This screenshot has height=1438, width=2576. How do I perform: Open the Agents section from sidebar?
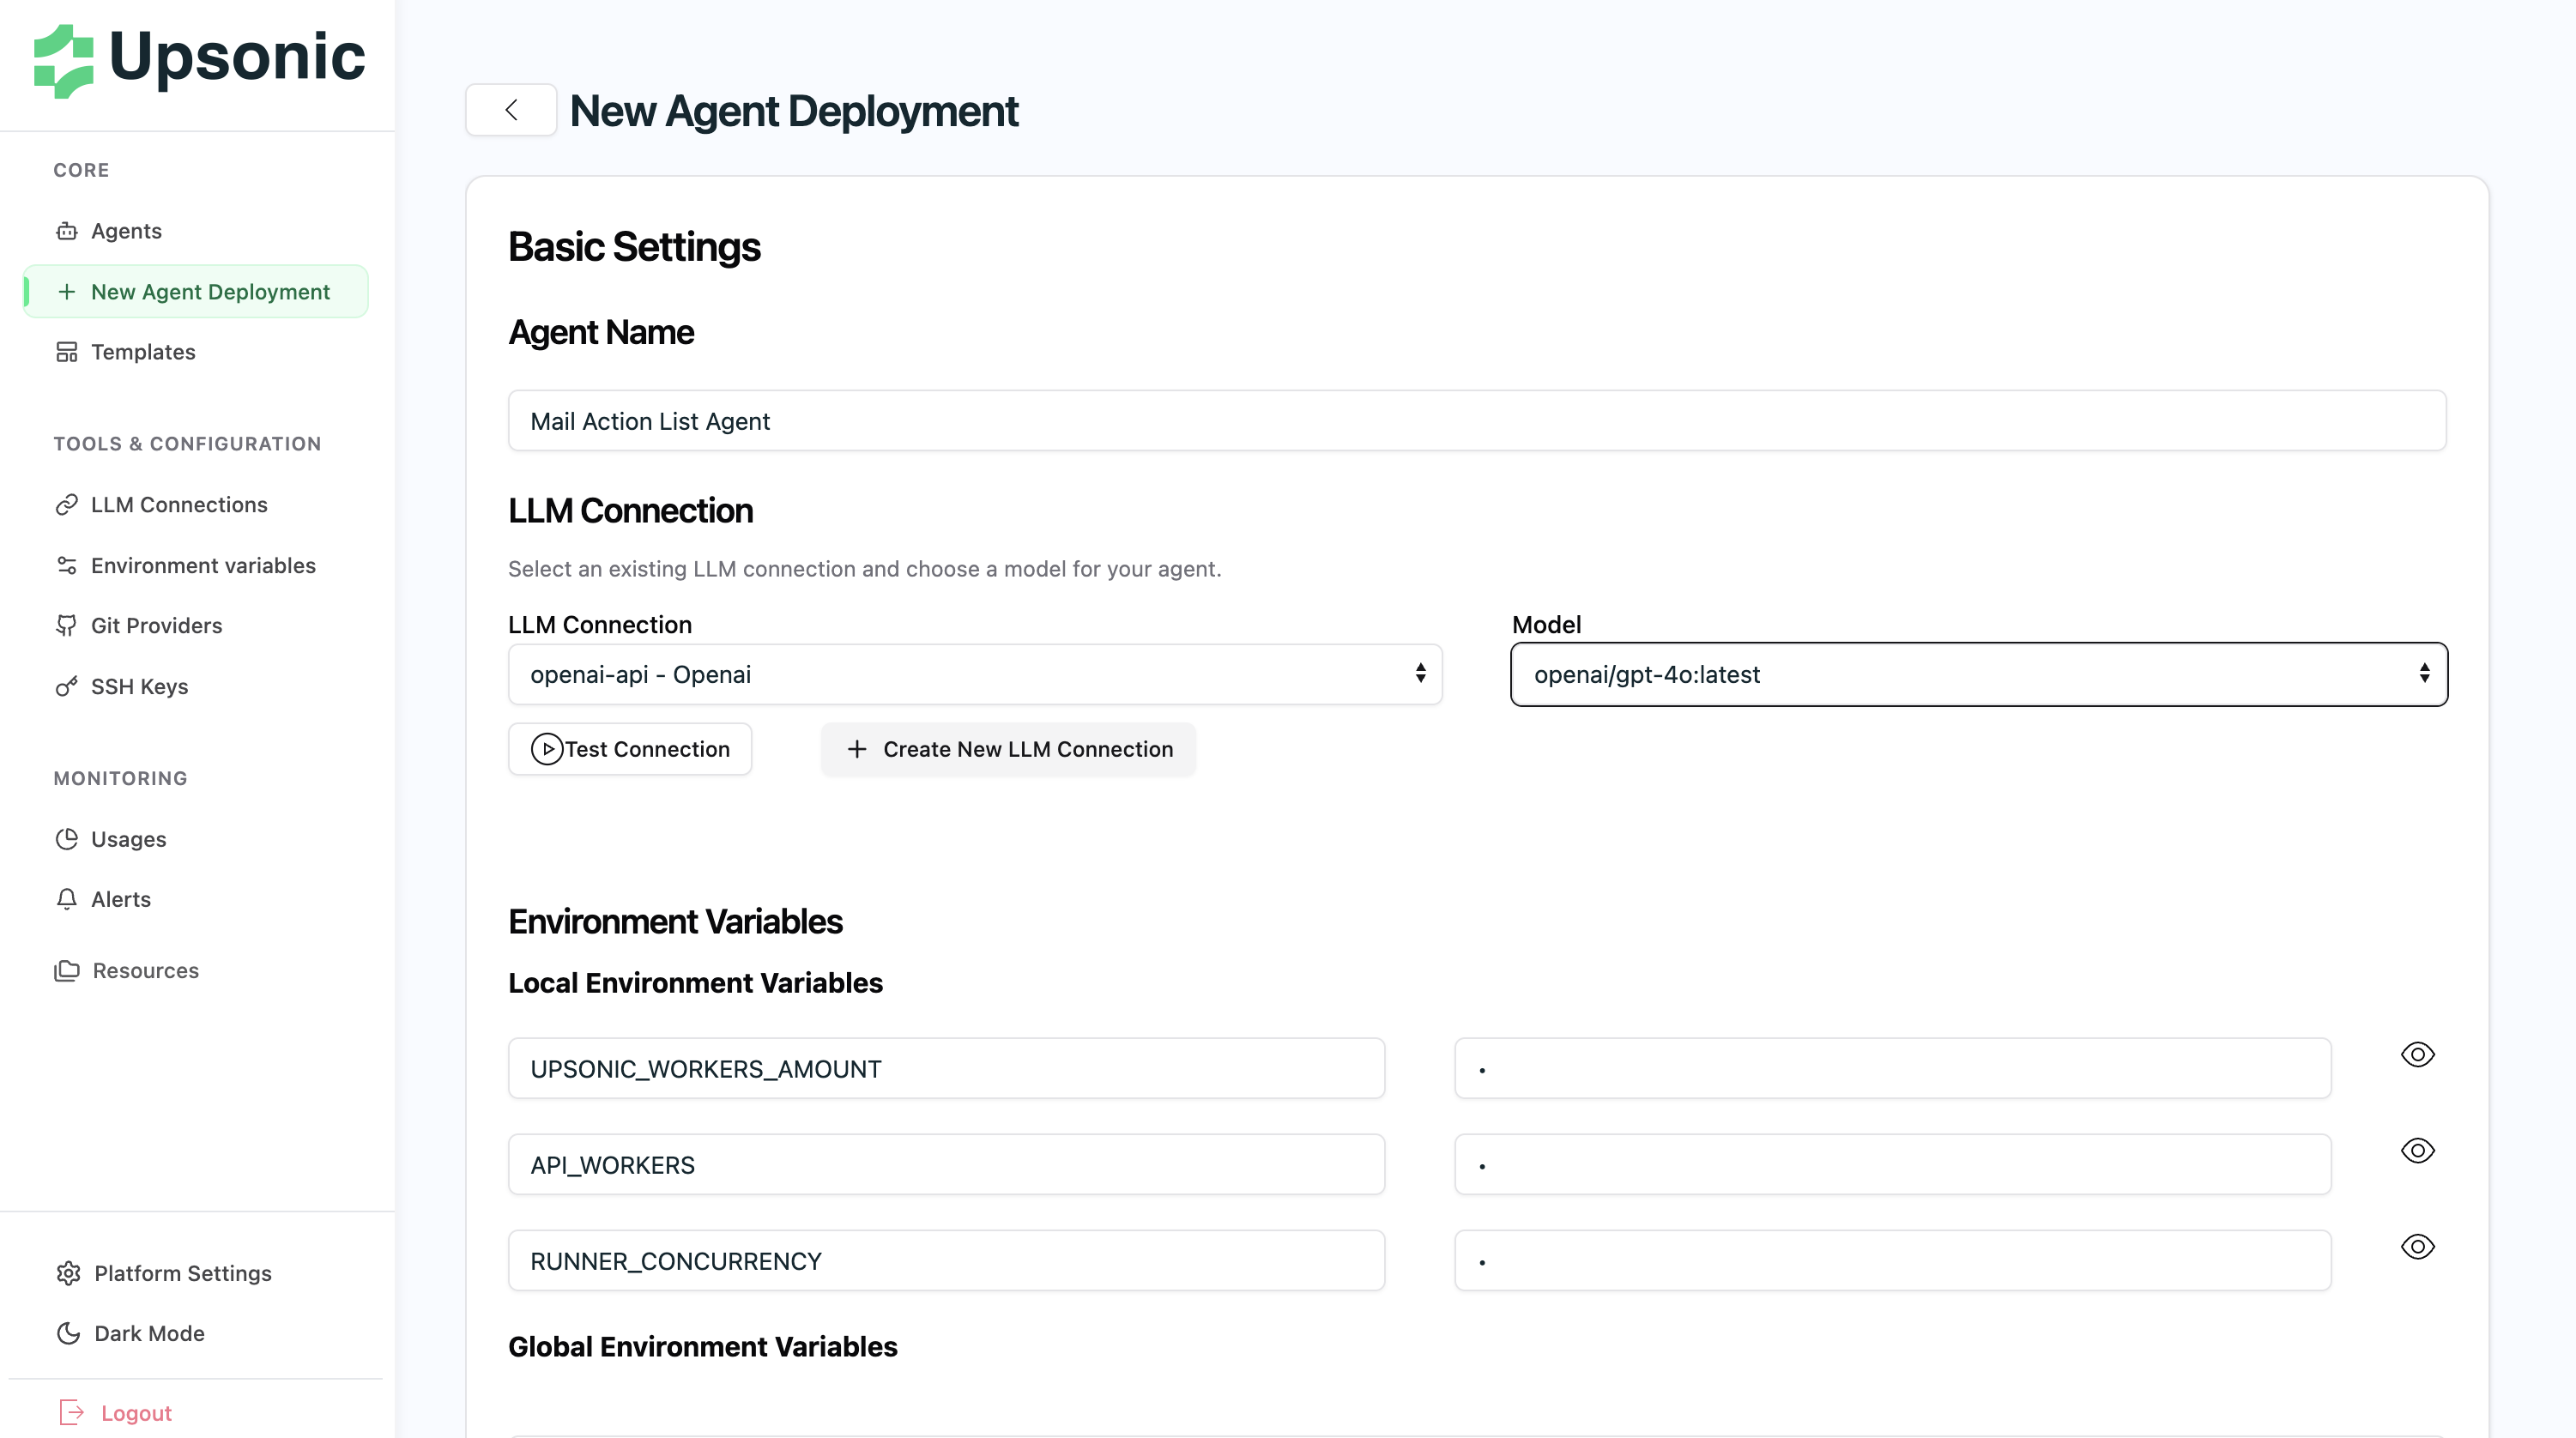coord(126,230)
